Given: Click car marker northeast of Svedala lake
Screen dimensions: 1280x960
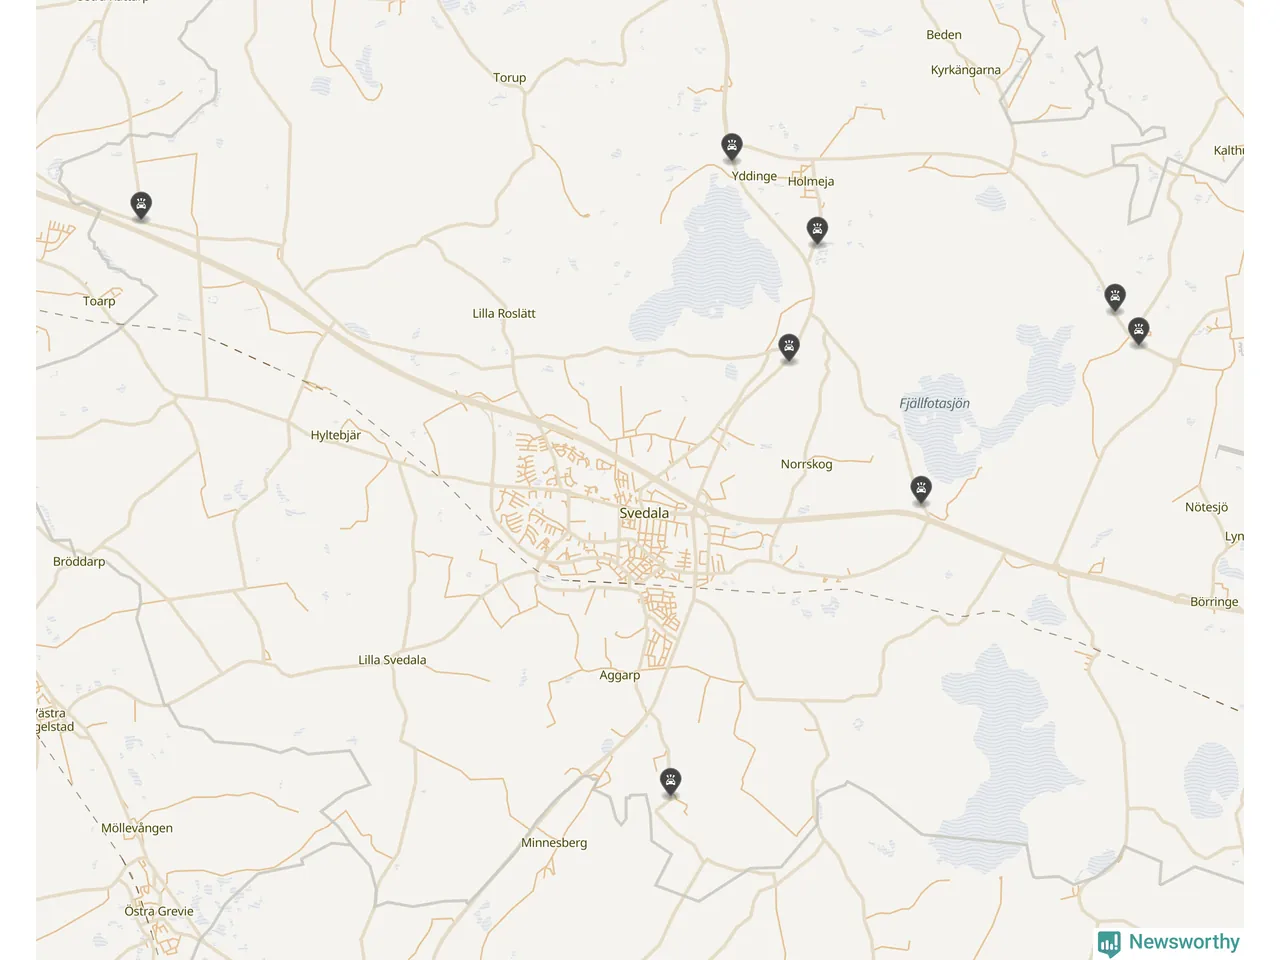Looking at the screenshot, I should coord(789,348).
